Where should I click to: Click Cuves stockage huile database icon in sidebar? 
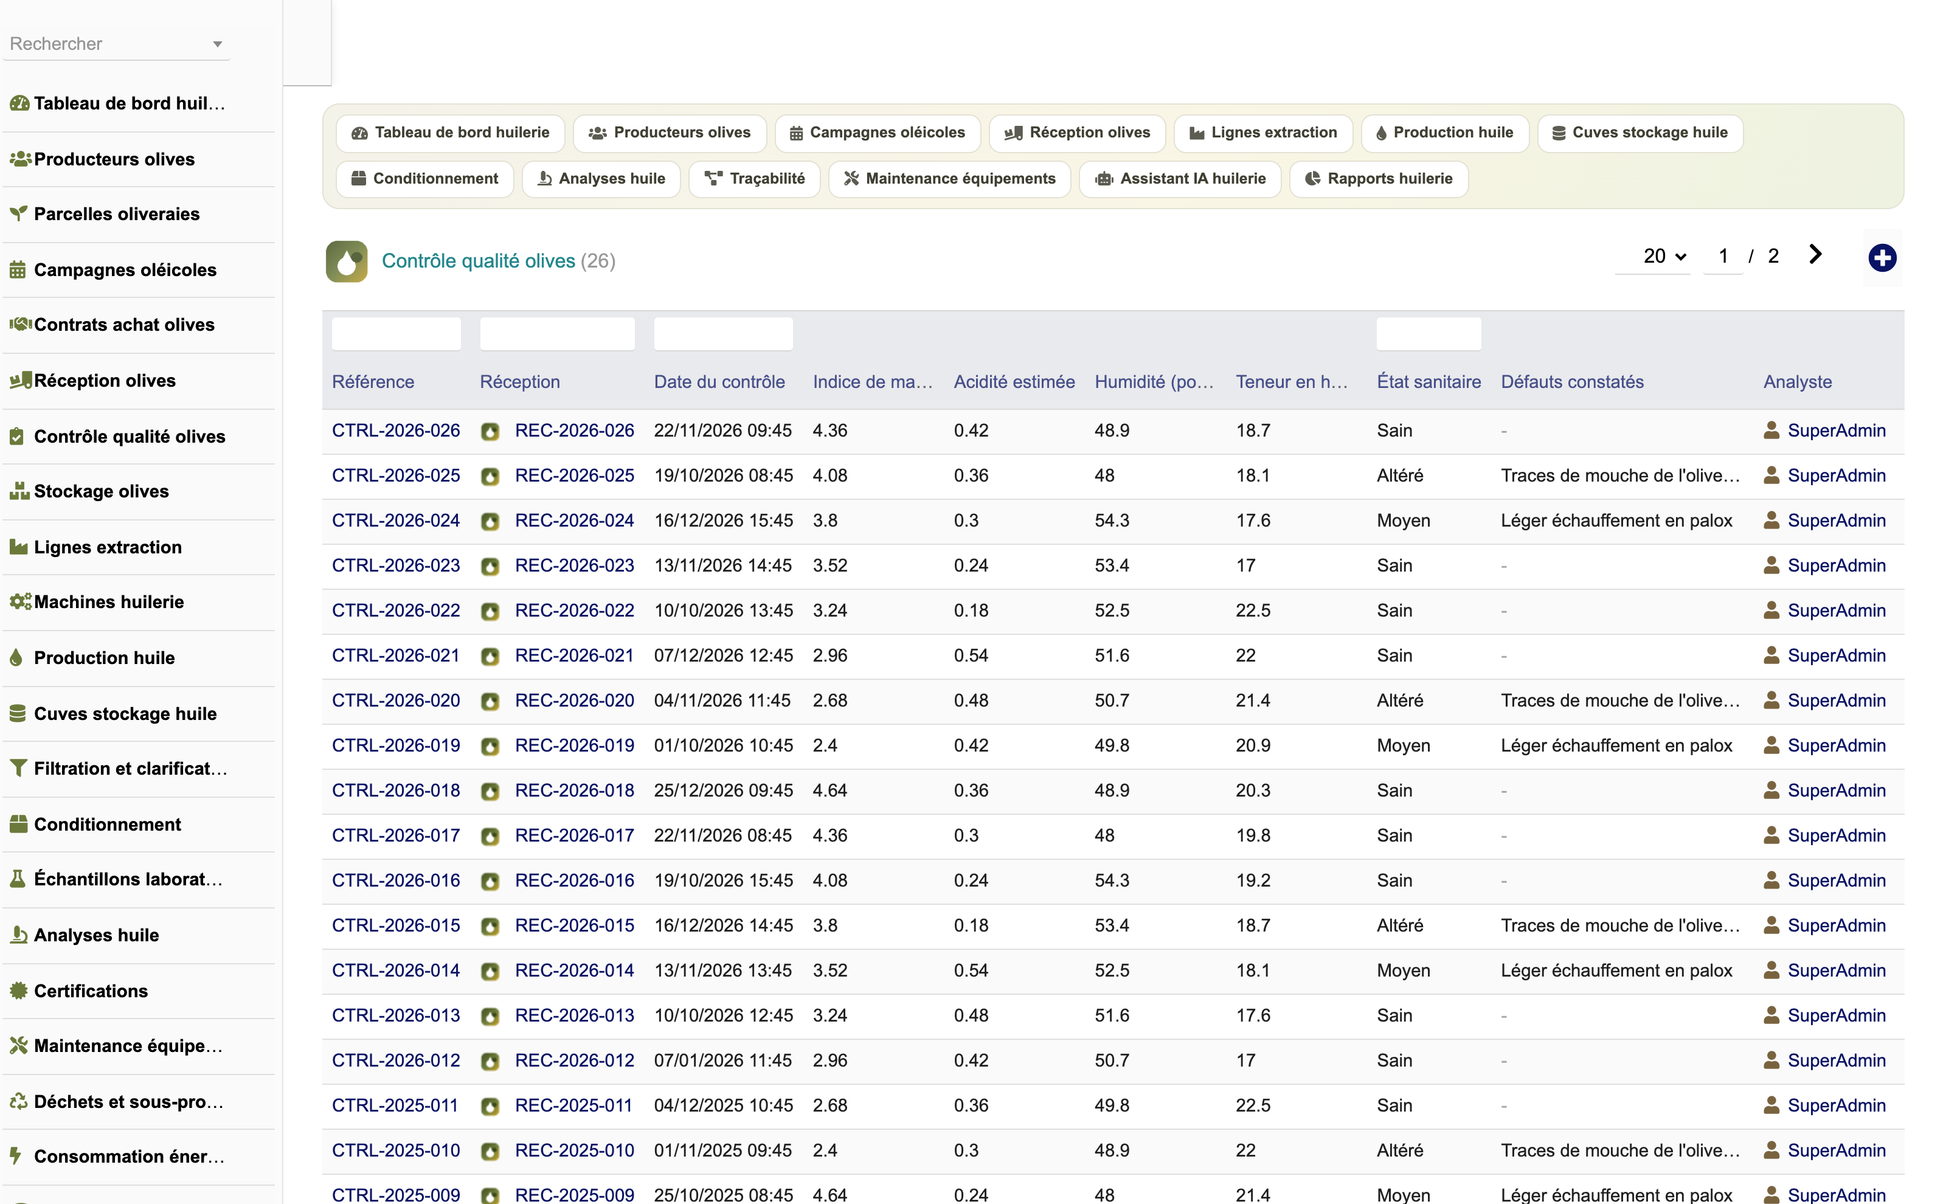(x=18, y=714)
